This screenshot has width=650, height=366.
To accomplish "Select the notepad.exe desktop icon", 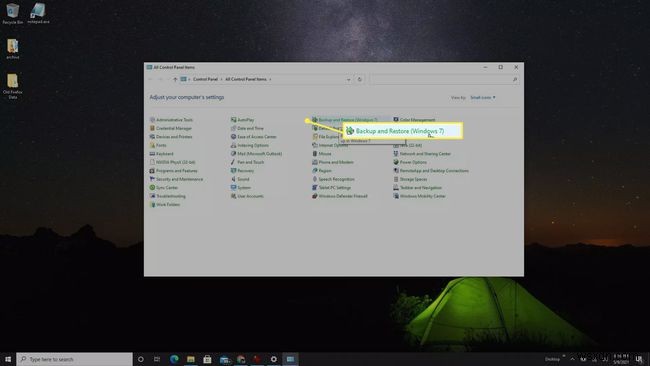I will tap(38, 13).
